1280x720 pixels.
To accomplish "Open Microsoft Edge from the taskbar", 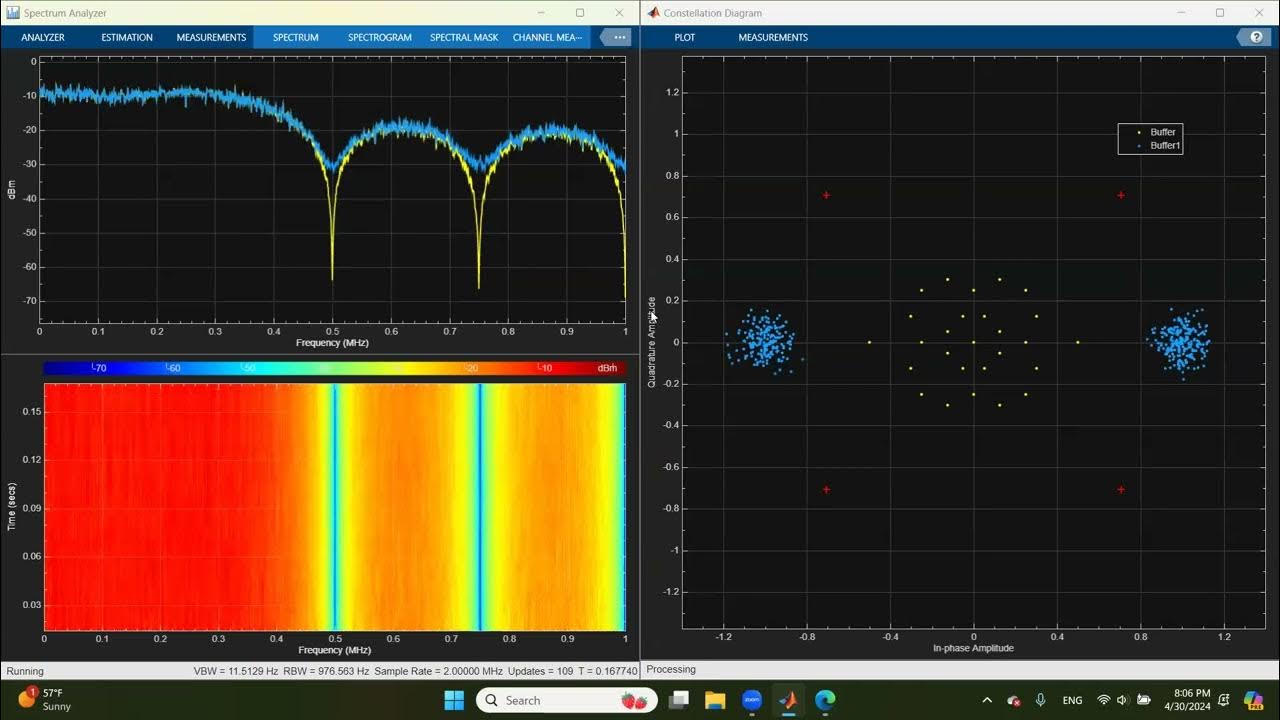I will tap(825, 700).
